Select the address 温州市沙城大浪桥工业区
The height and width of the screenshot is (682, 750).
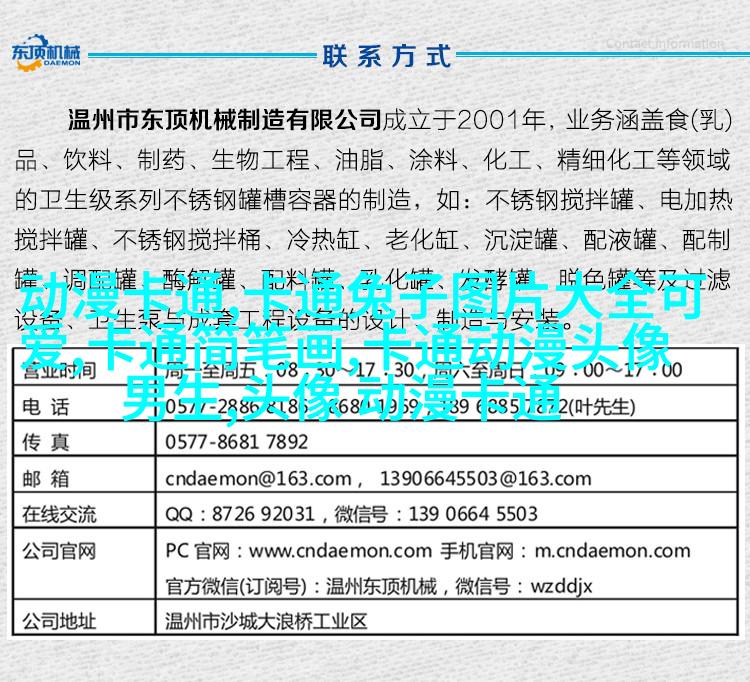coord(266,621)
